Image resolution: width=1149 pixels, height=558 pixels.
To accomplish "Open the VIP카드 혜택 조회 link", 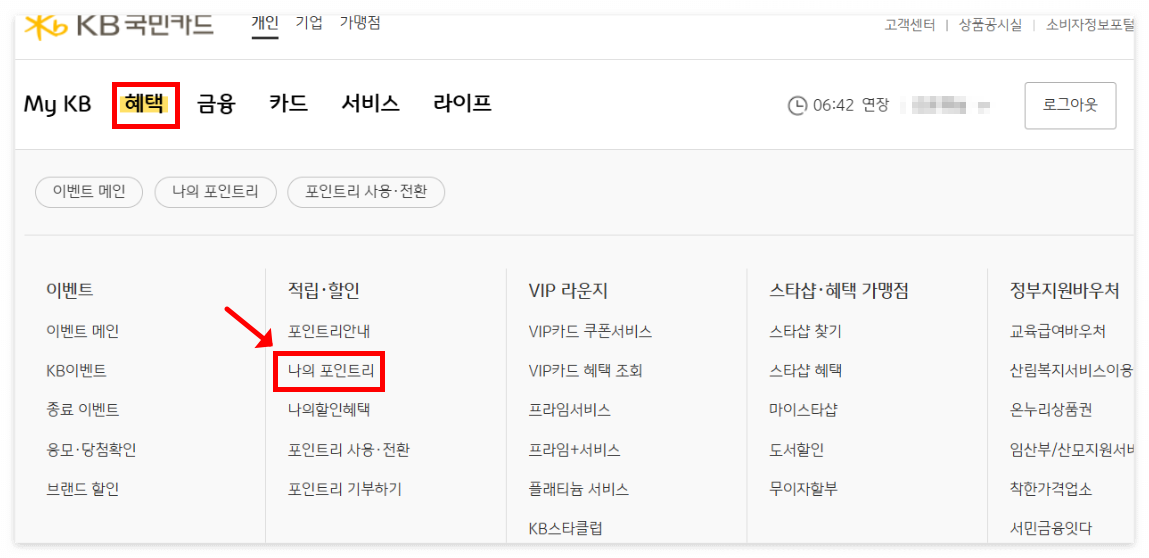I will tap(585, 371).
